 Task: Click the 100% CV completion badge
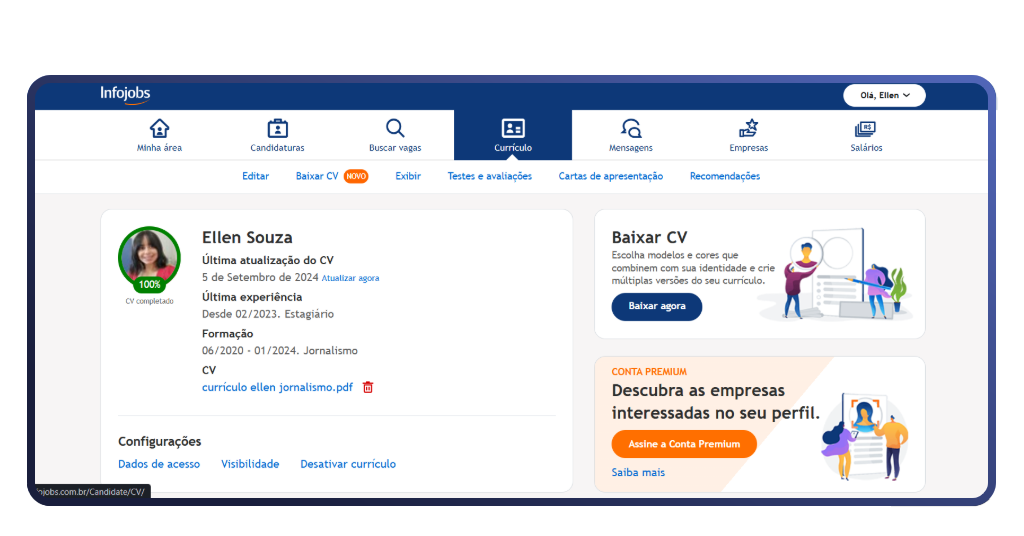pos(150,285)
